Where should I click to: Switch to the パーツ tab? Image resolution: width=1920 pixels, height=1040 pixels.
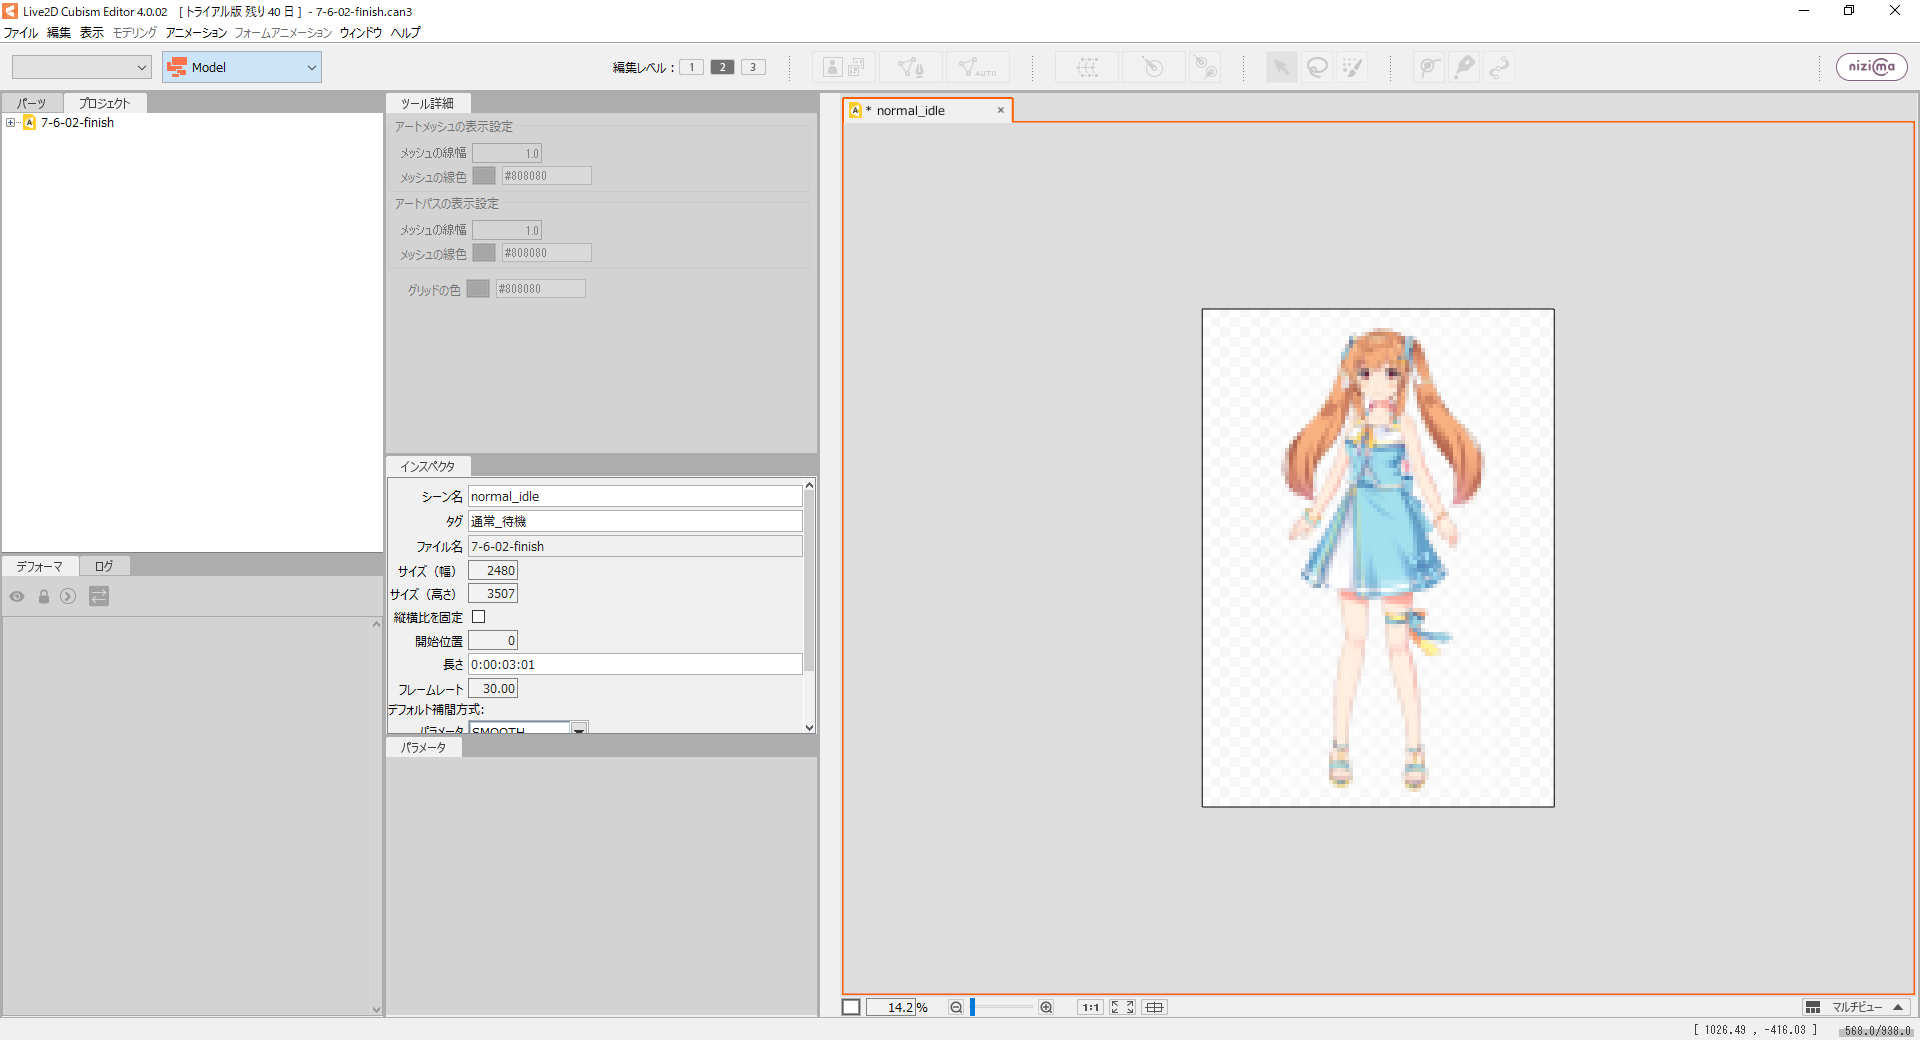coord(31,103)
